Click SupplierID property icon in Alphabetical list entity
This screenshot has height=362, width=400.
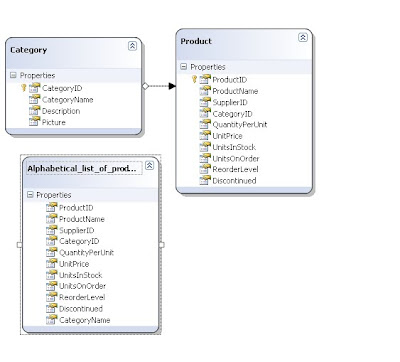tap(51, 230)
